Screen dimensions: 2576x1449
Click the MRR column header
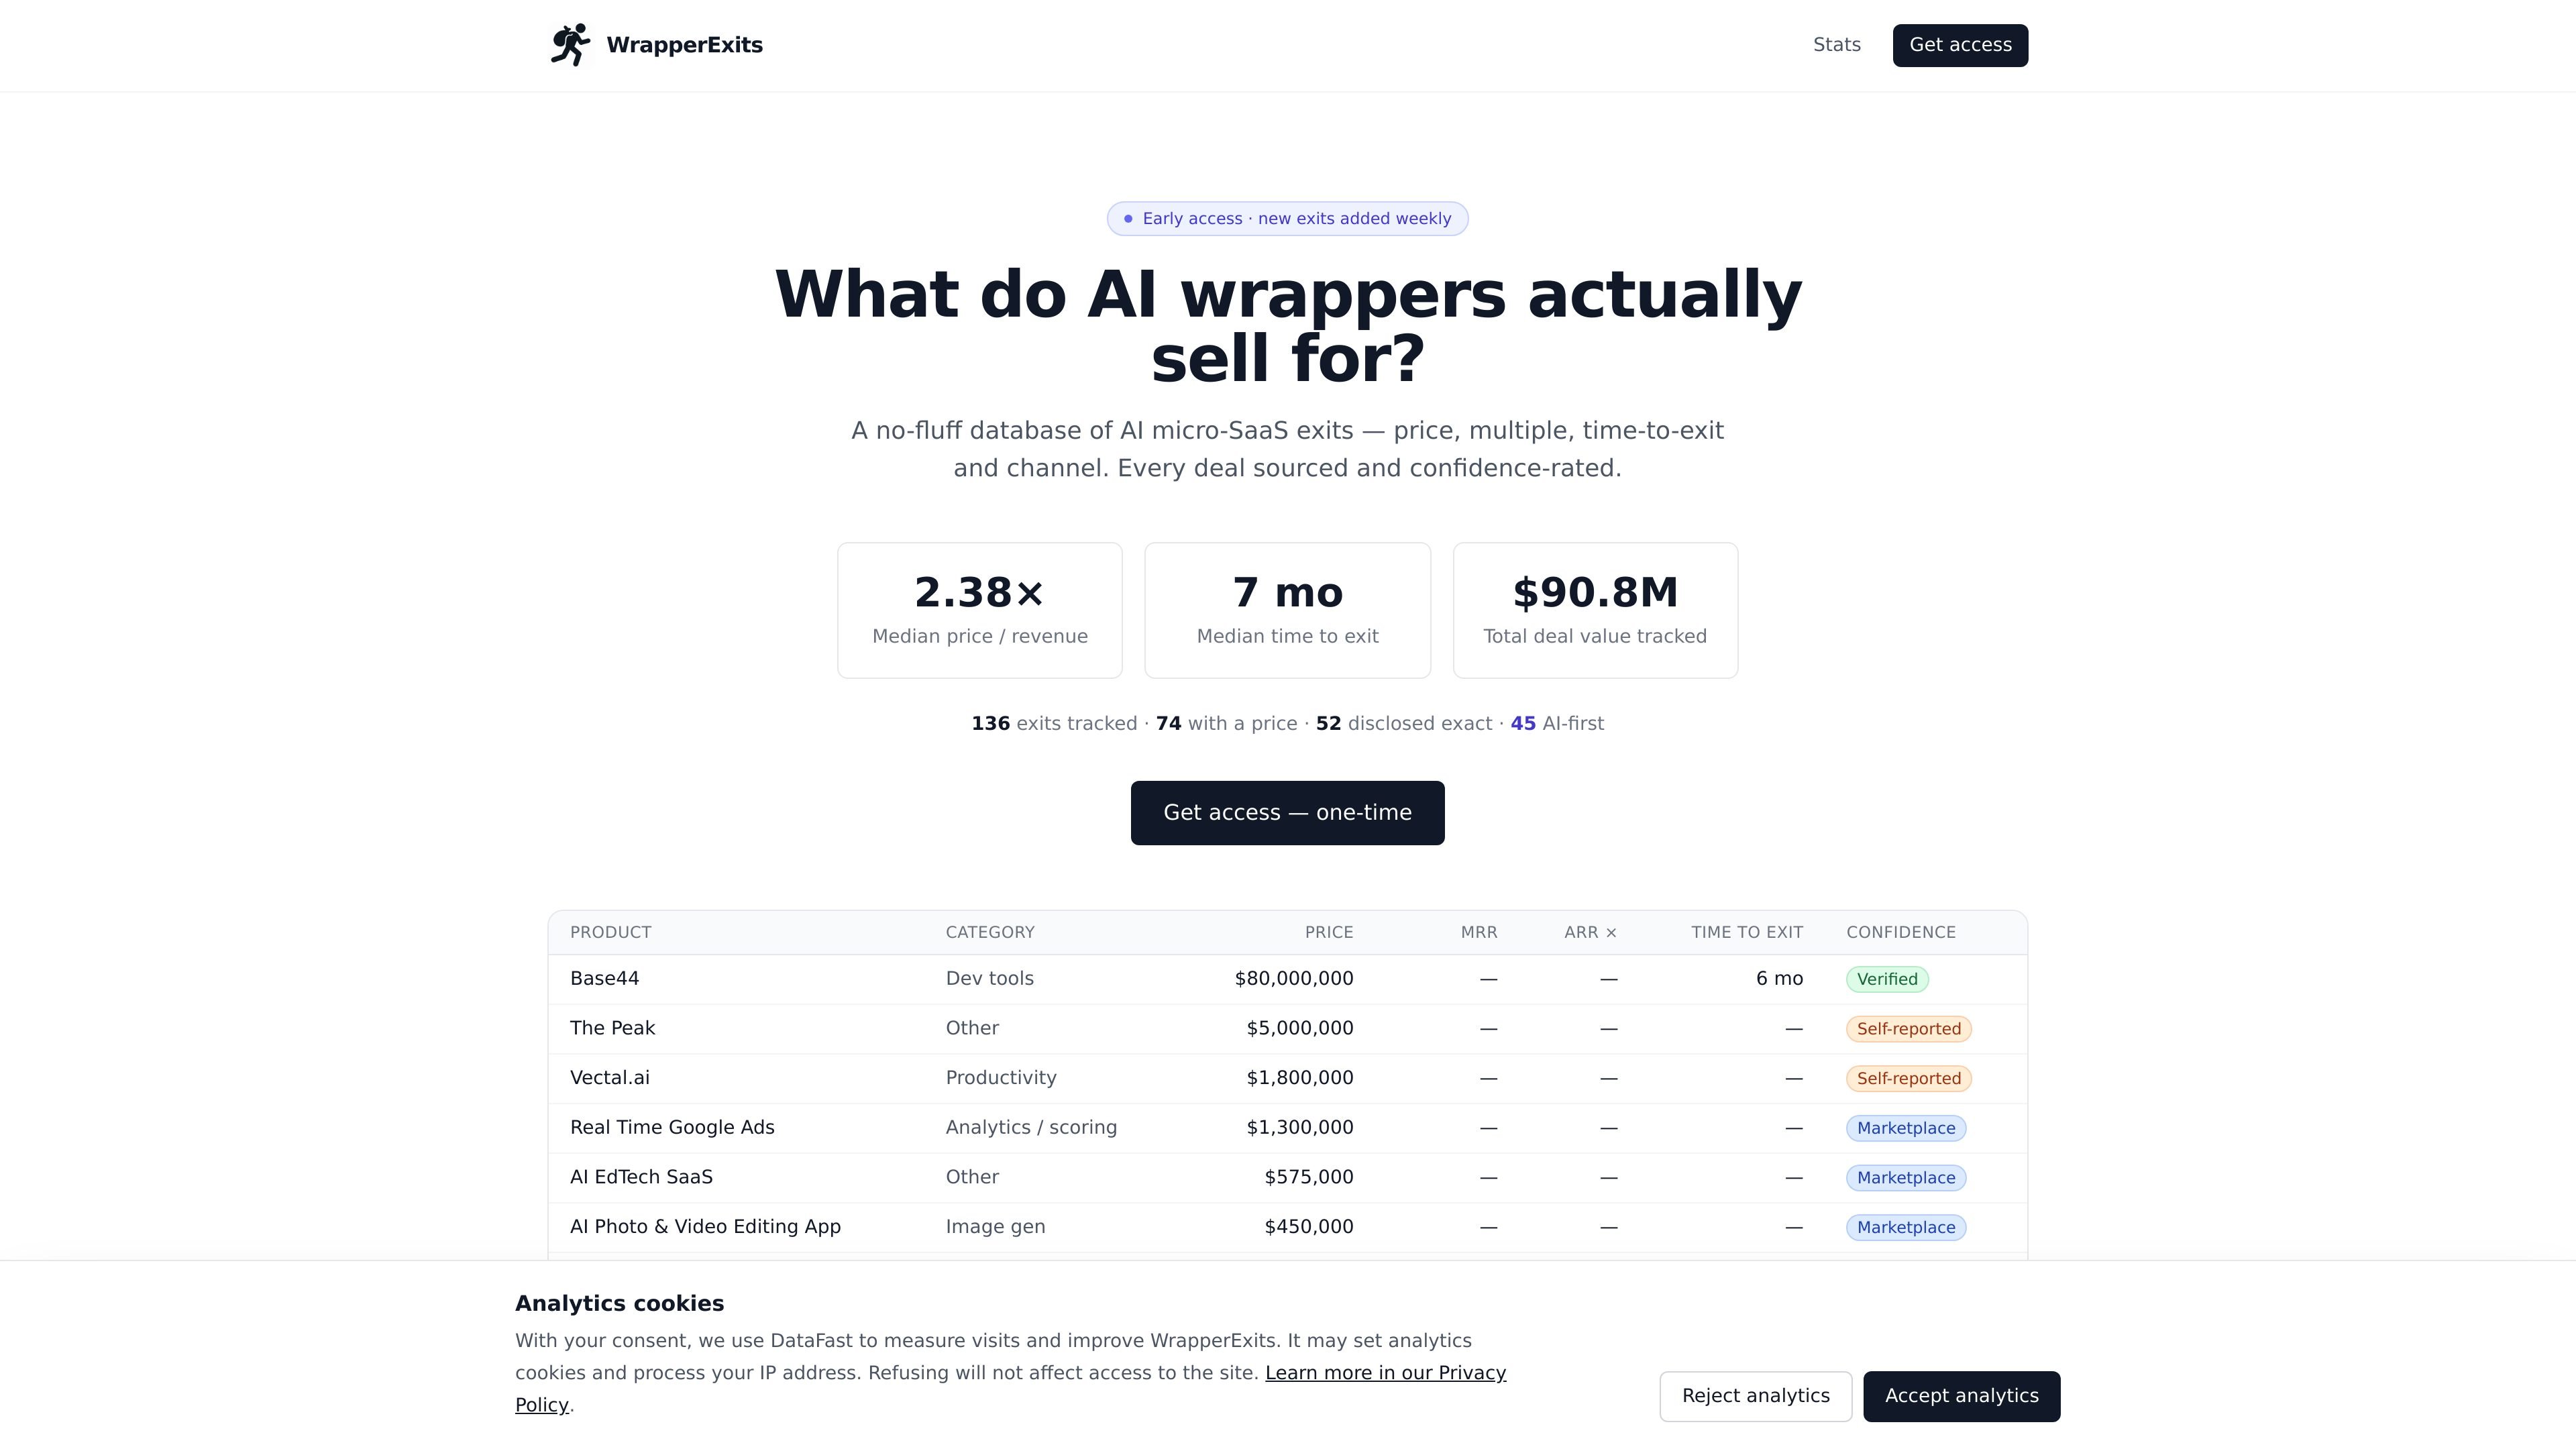coord(1478,932)
